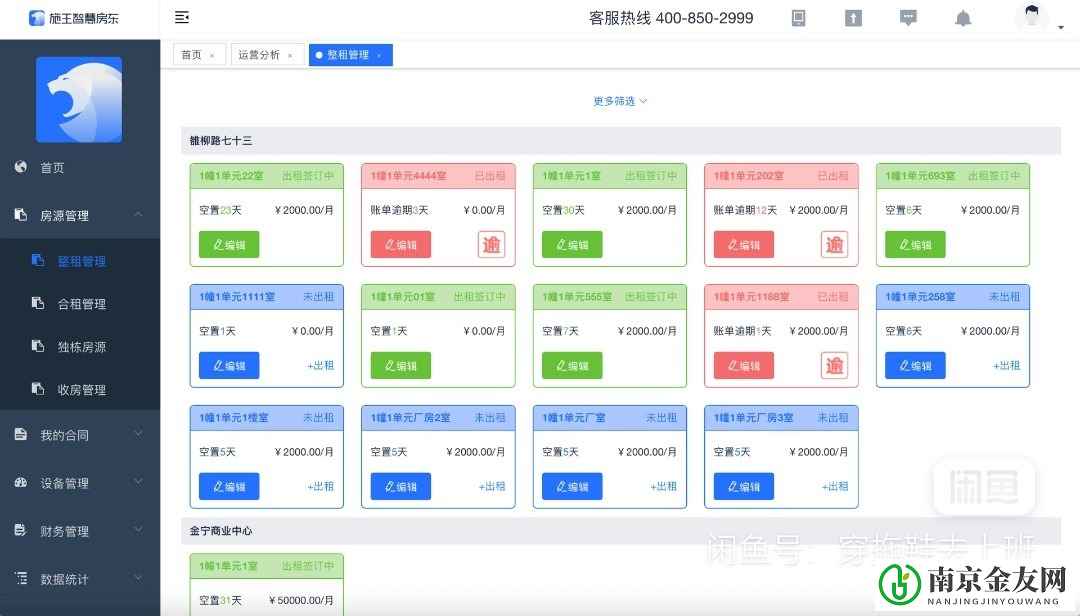Click the notification bell icon

pyautogui.click(x=963, y=18)
